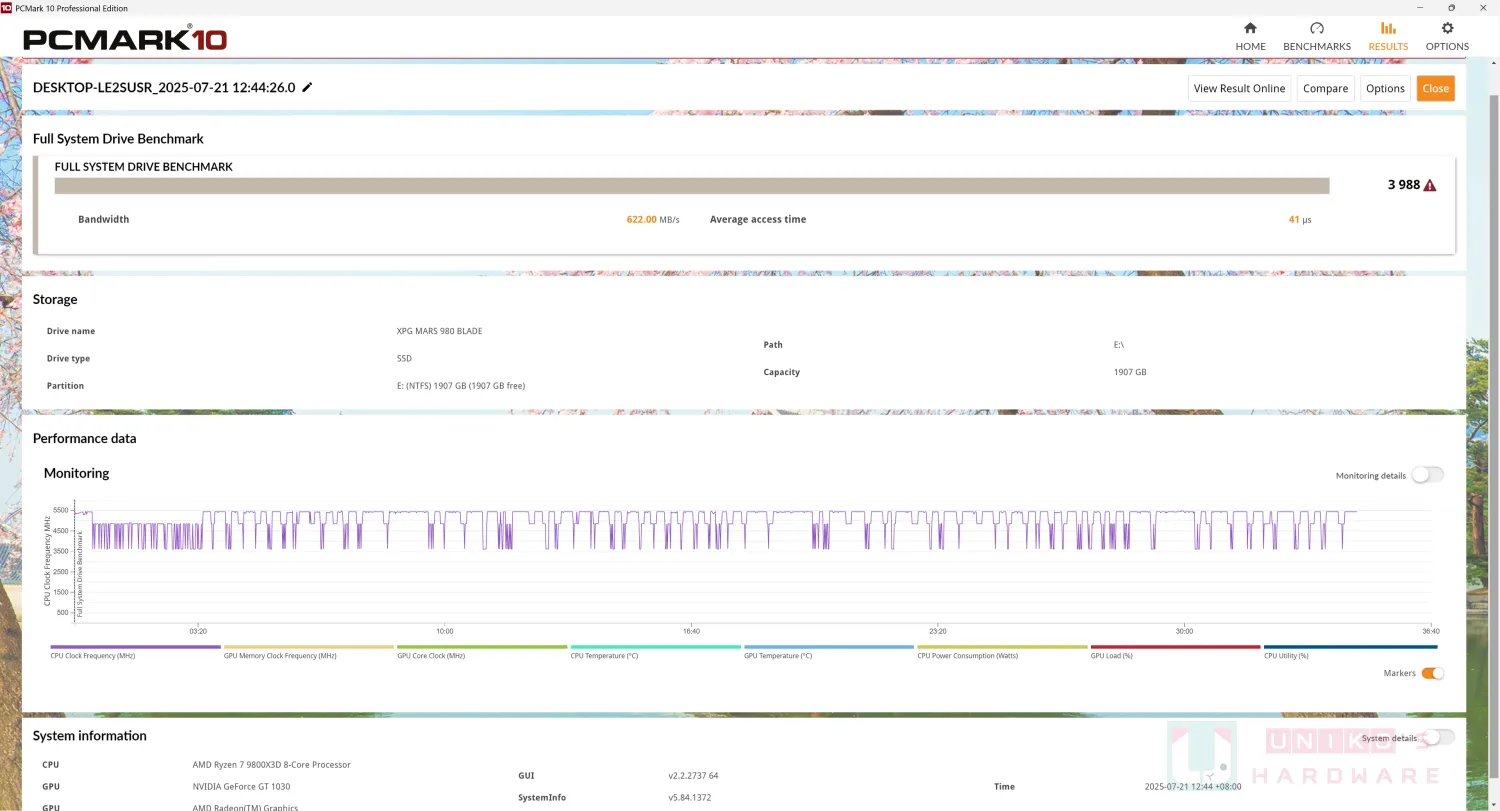Select the CPU Utility (%) legend item

point(1349,652)
